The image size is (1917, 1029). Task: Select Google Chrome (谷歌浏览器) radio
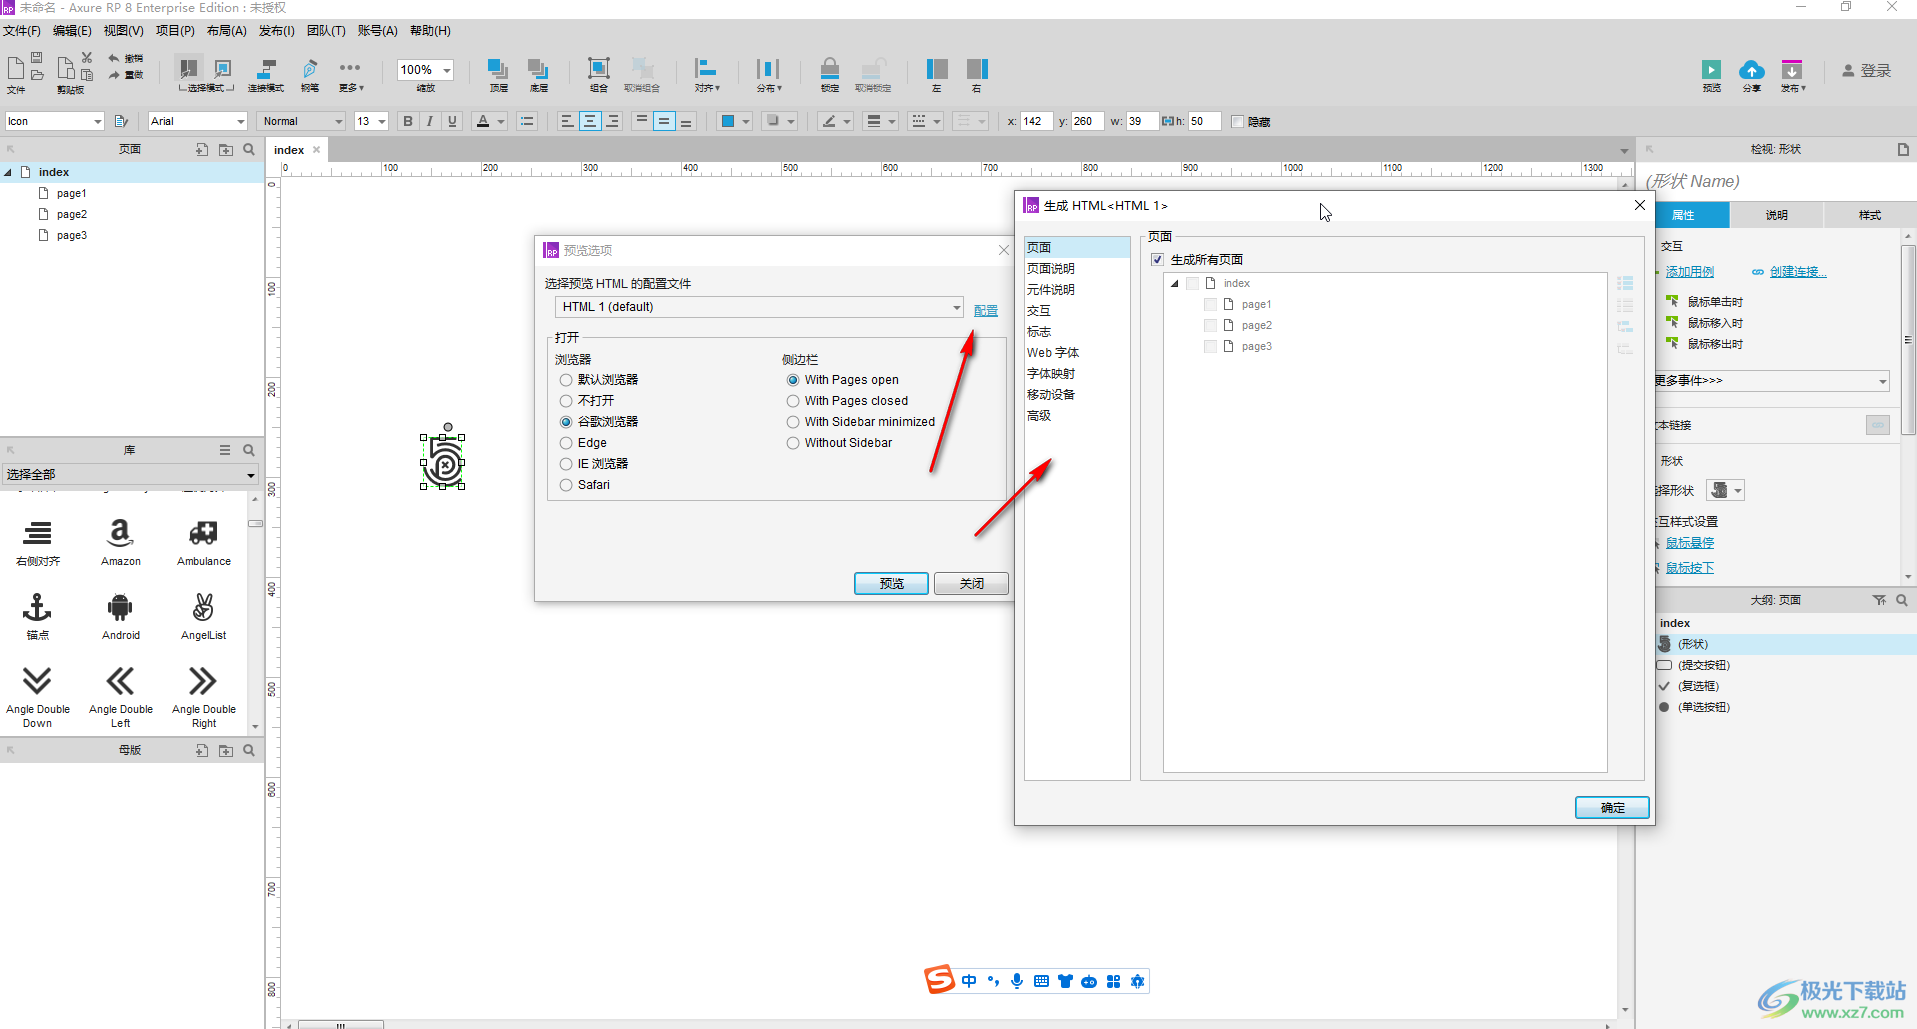(x=566, y=422)
